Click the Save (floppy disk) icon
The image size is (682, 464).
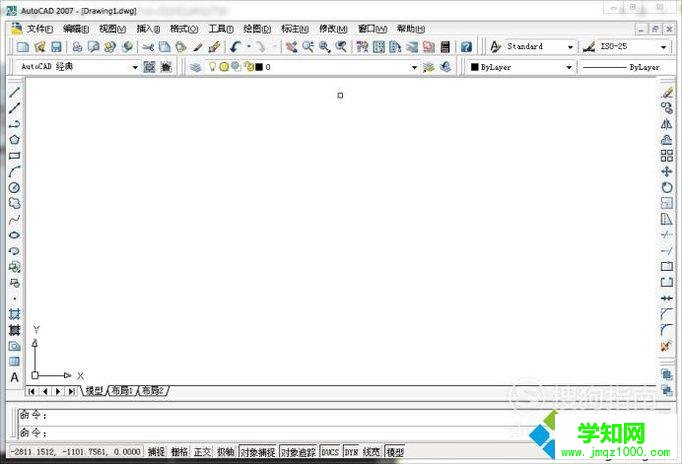tap(56, 47)
